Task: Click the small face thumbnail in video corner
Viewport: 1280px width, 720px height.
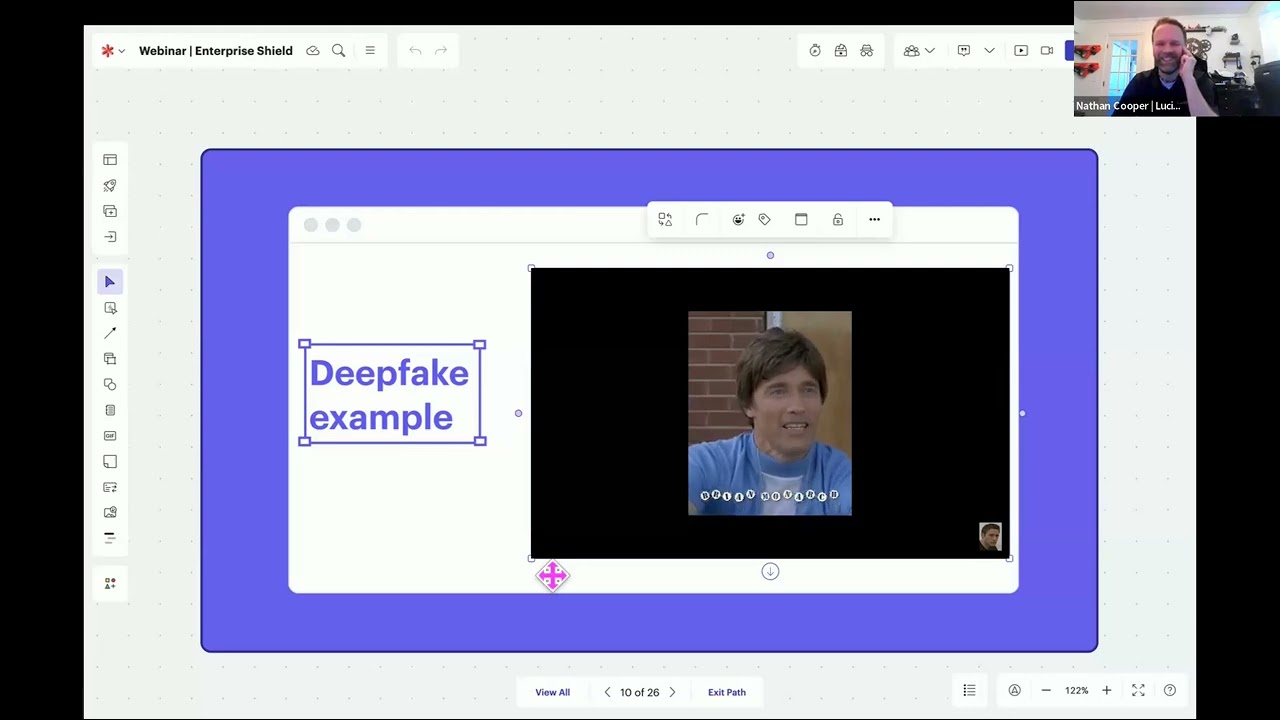Action: pos(990,537)
